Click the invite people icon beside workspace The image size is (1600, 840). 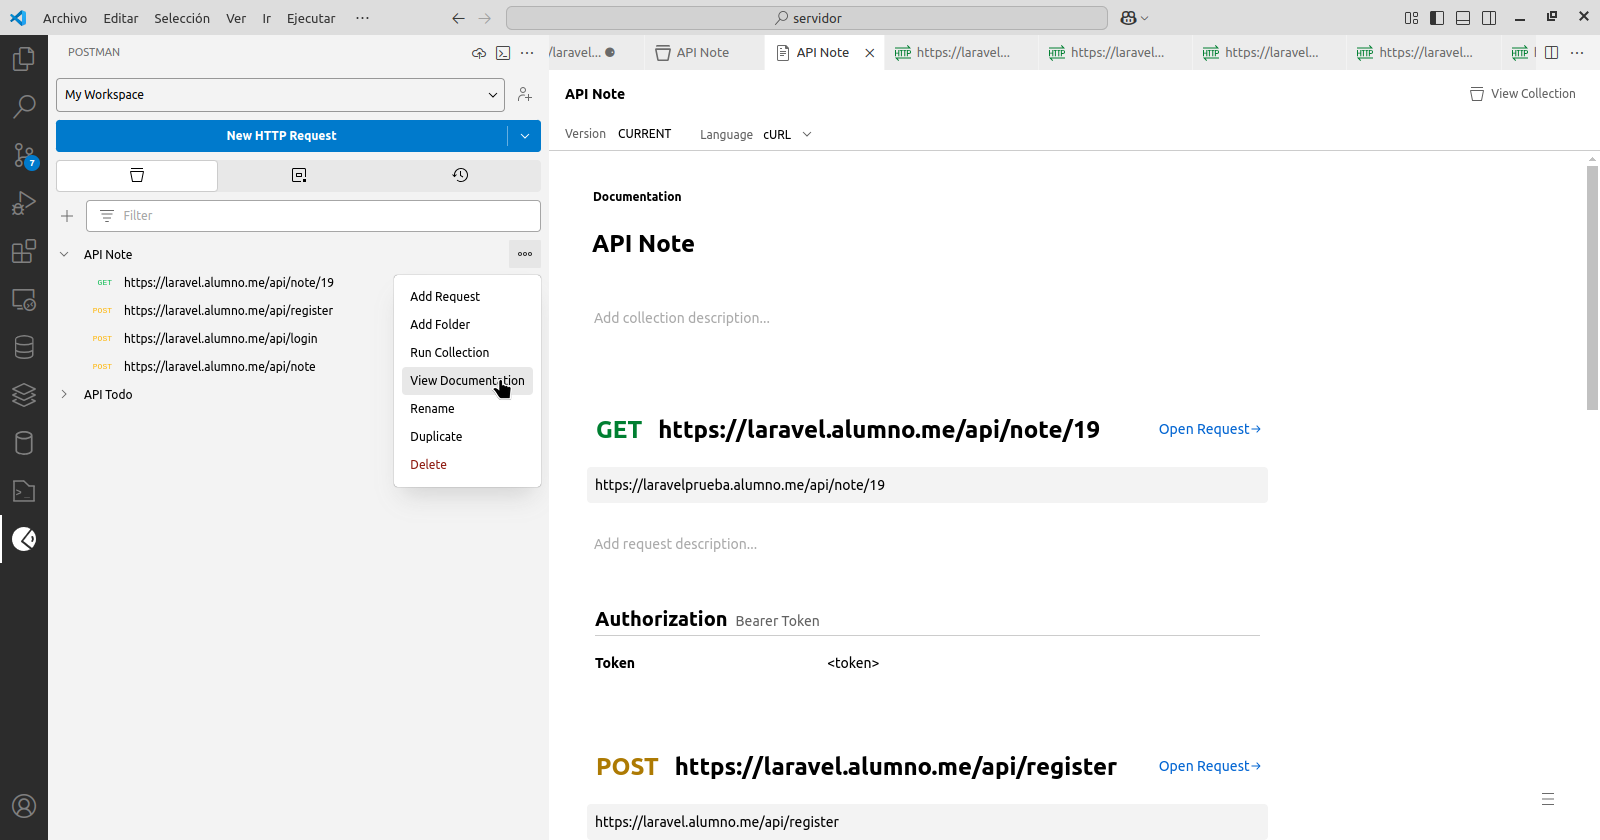[525, 95]
